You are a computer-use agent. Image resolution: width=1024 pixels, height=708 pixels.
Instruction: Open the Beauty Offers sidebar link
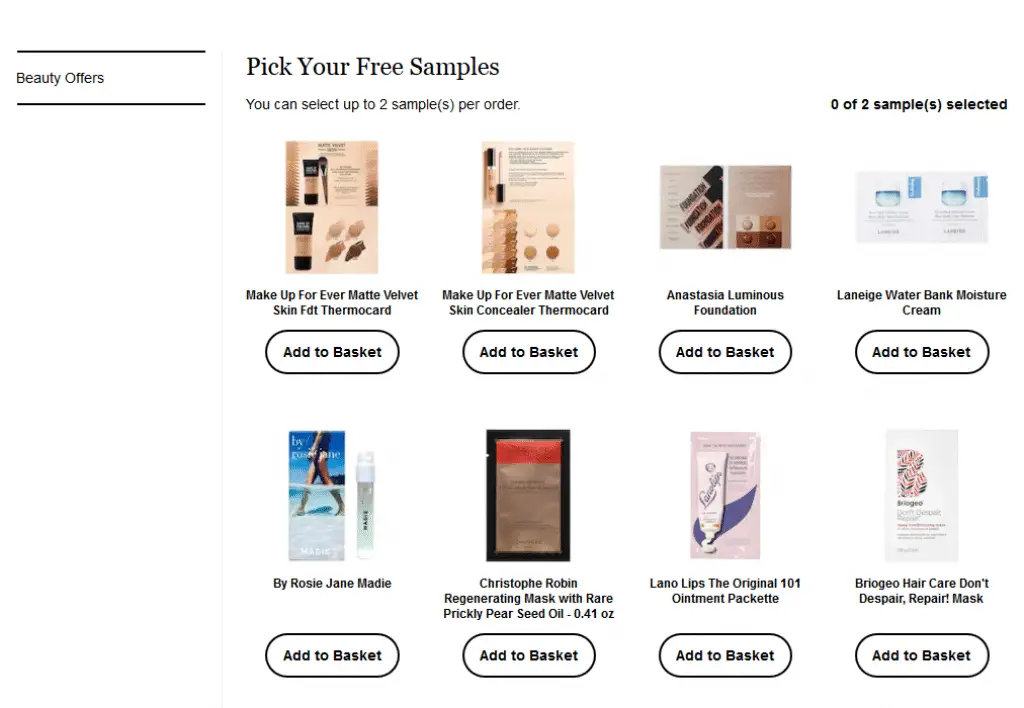[60, 78]
